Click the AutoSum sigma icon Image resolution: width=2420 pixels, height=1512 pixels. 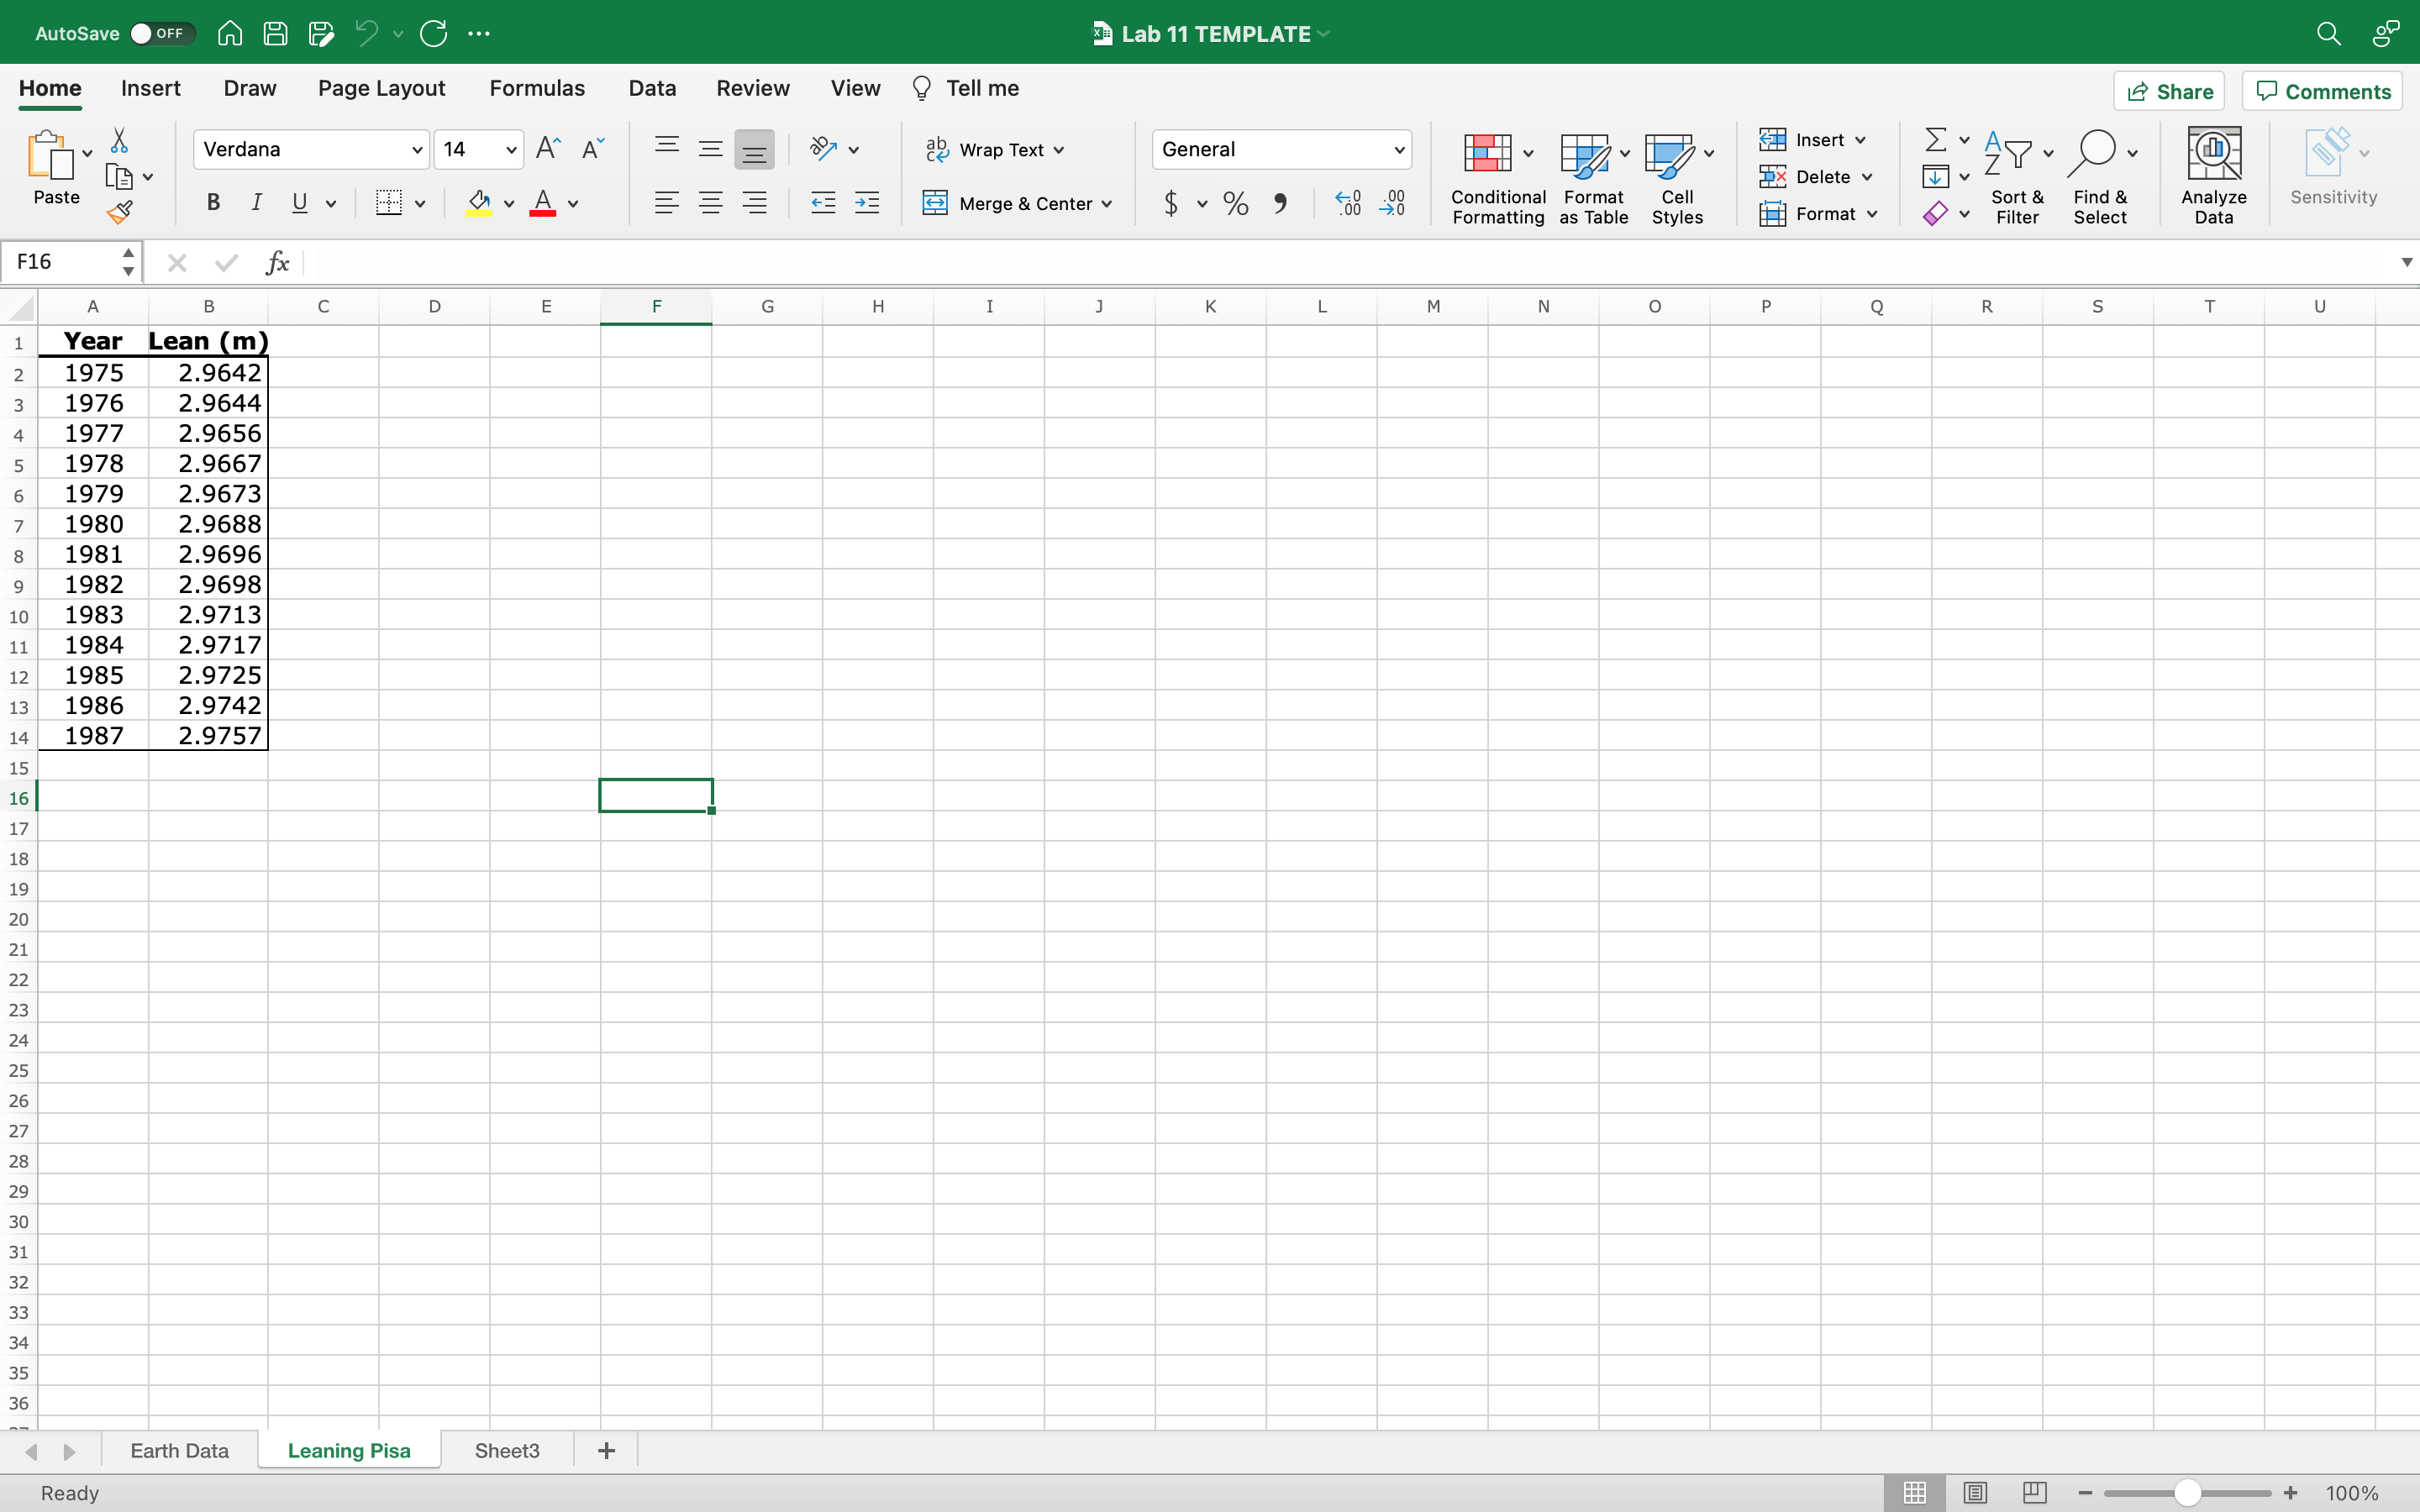[x=1935, y=139]
